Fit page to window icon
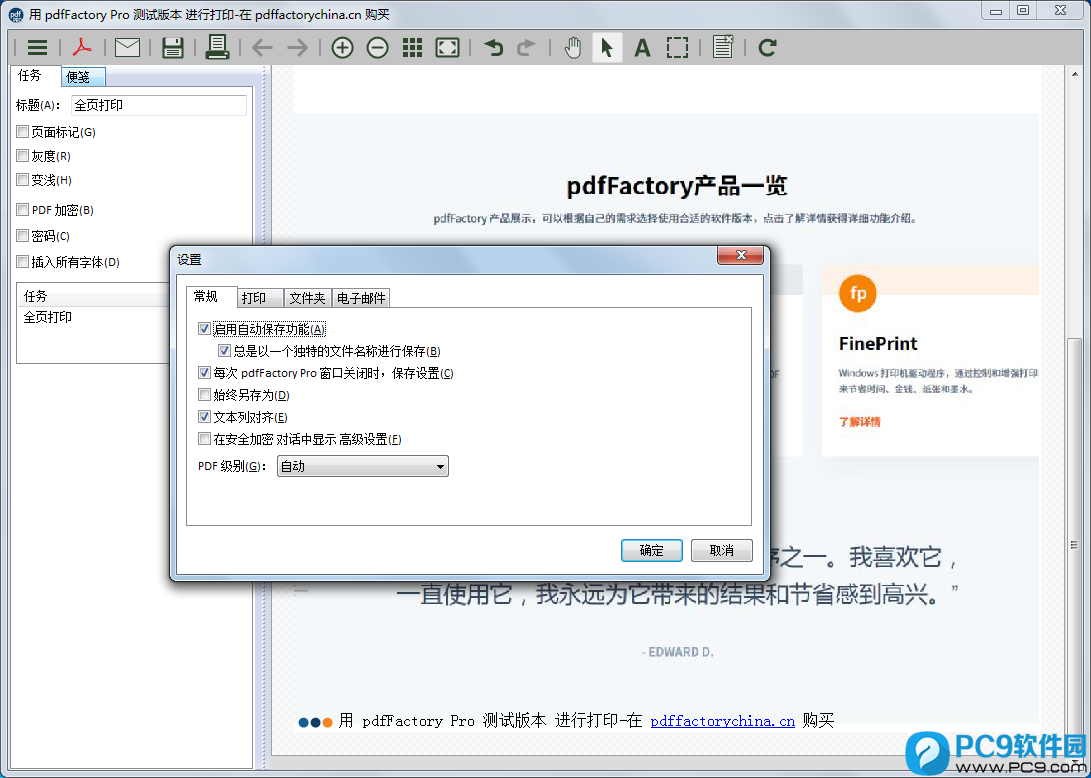 click(447, 47)
